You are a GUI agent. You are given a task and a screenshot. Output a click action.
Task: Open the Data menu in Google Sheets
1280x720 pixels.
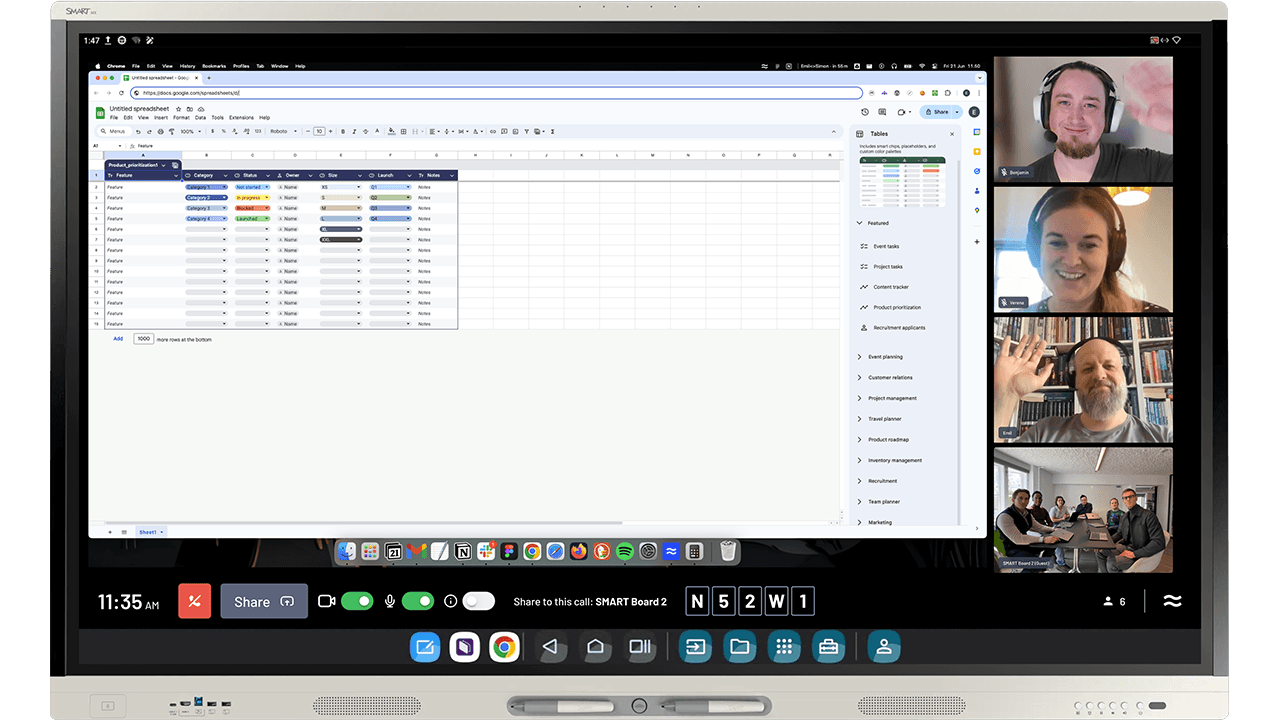(x=200, y=118)
